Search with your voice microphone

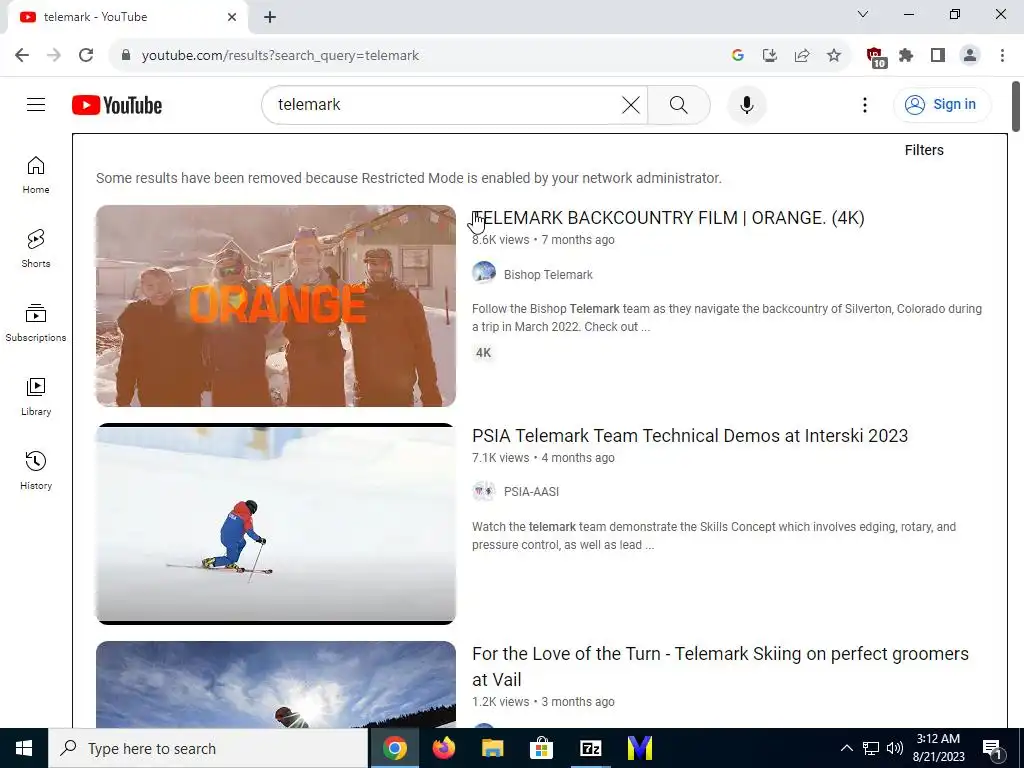coord(746,104)
